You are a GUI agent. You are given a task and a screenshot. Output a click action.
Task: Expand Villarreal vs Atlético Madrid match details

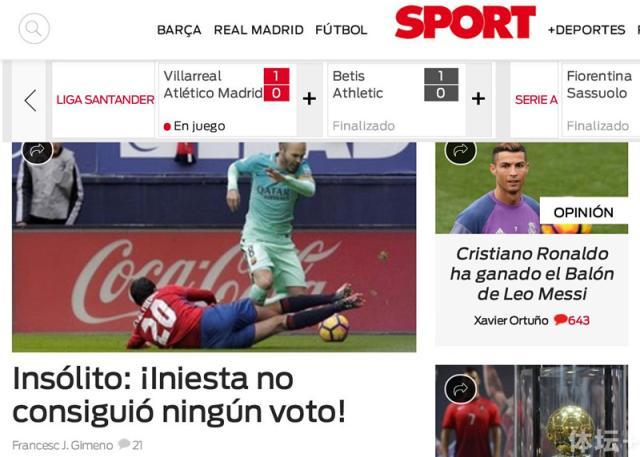coord(309,99)
